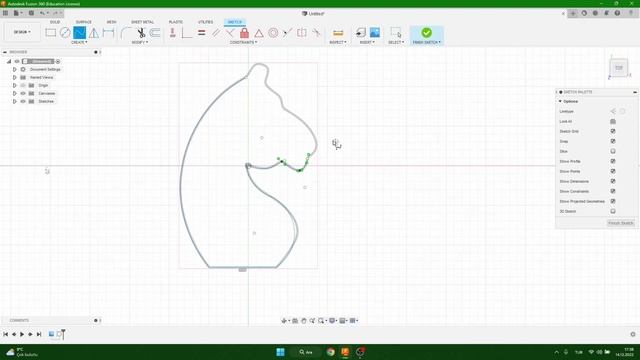The height and width of the screenshot is (360, 640).
Task: Switch to the Plastic tab
Action: [176, 22]
